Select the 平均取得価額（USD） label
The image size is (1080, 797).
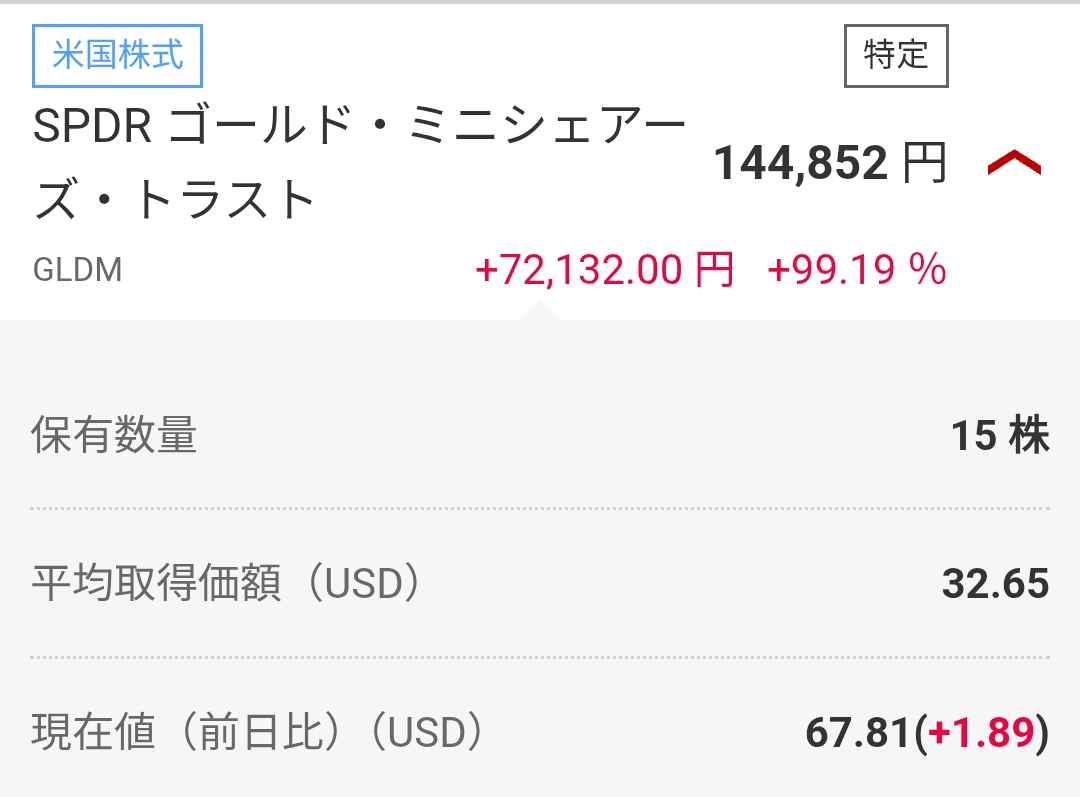tap(226, 584)
